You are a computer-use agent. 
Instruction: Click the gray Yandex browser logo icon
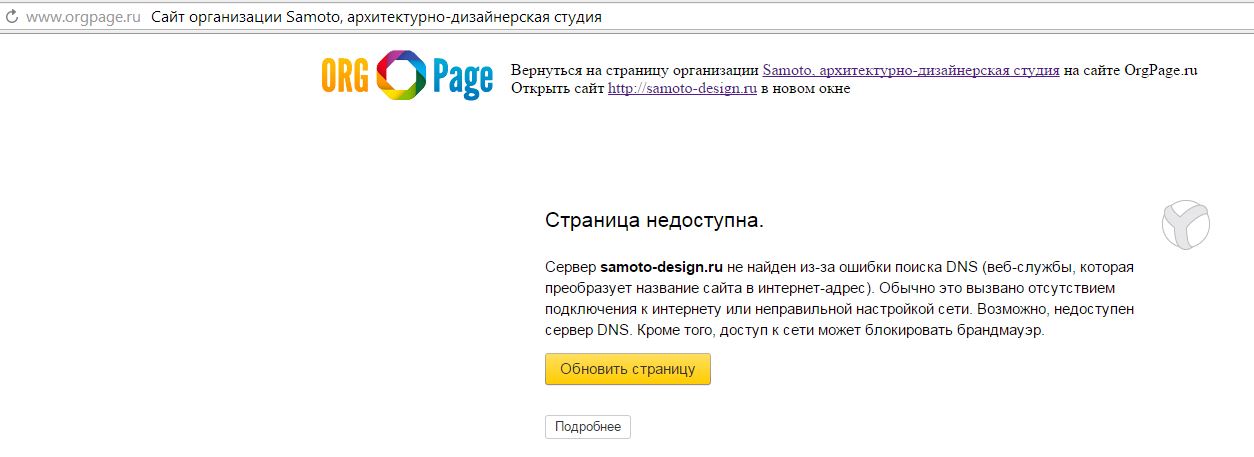[x=1185, y=223]
